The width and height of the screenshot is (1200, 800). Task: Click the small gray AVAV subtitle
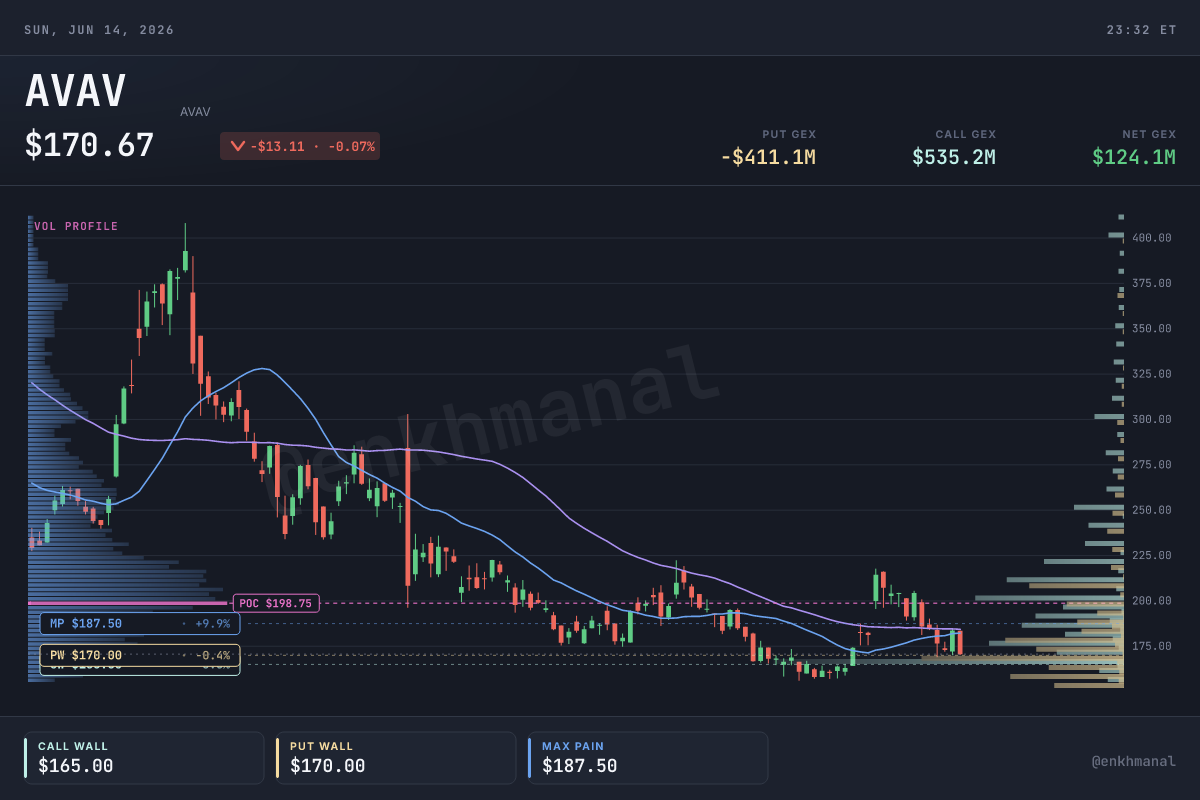[x=195, y=112]
